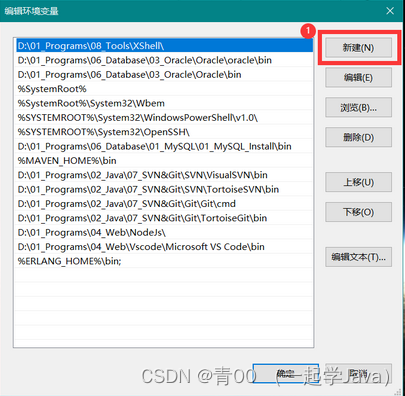The width and height of the screenshot is (405, 396).
Task: Click the 编辑文本(T)... button
Action: pos(358,257)
